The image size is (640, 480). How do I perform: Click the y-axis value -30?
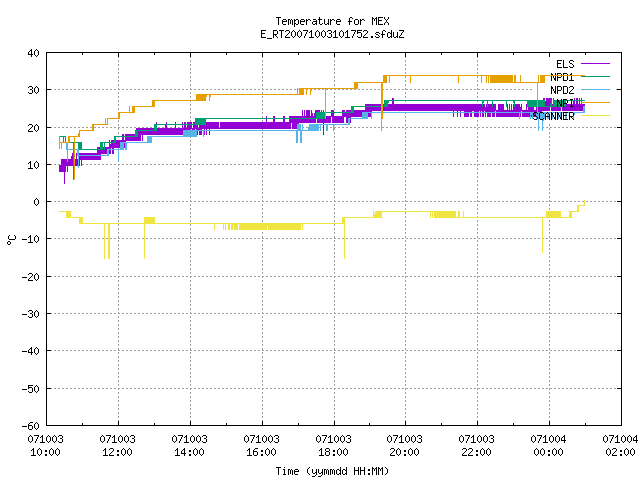[31, 314]
